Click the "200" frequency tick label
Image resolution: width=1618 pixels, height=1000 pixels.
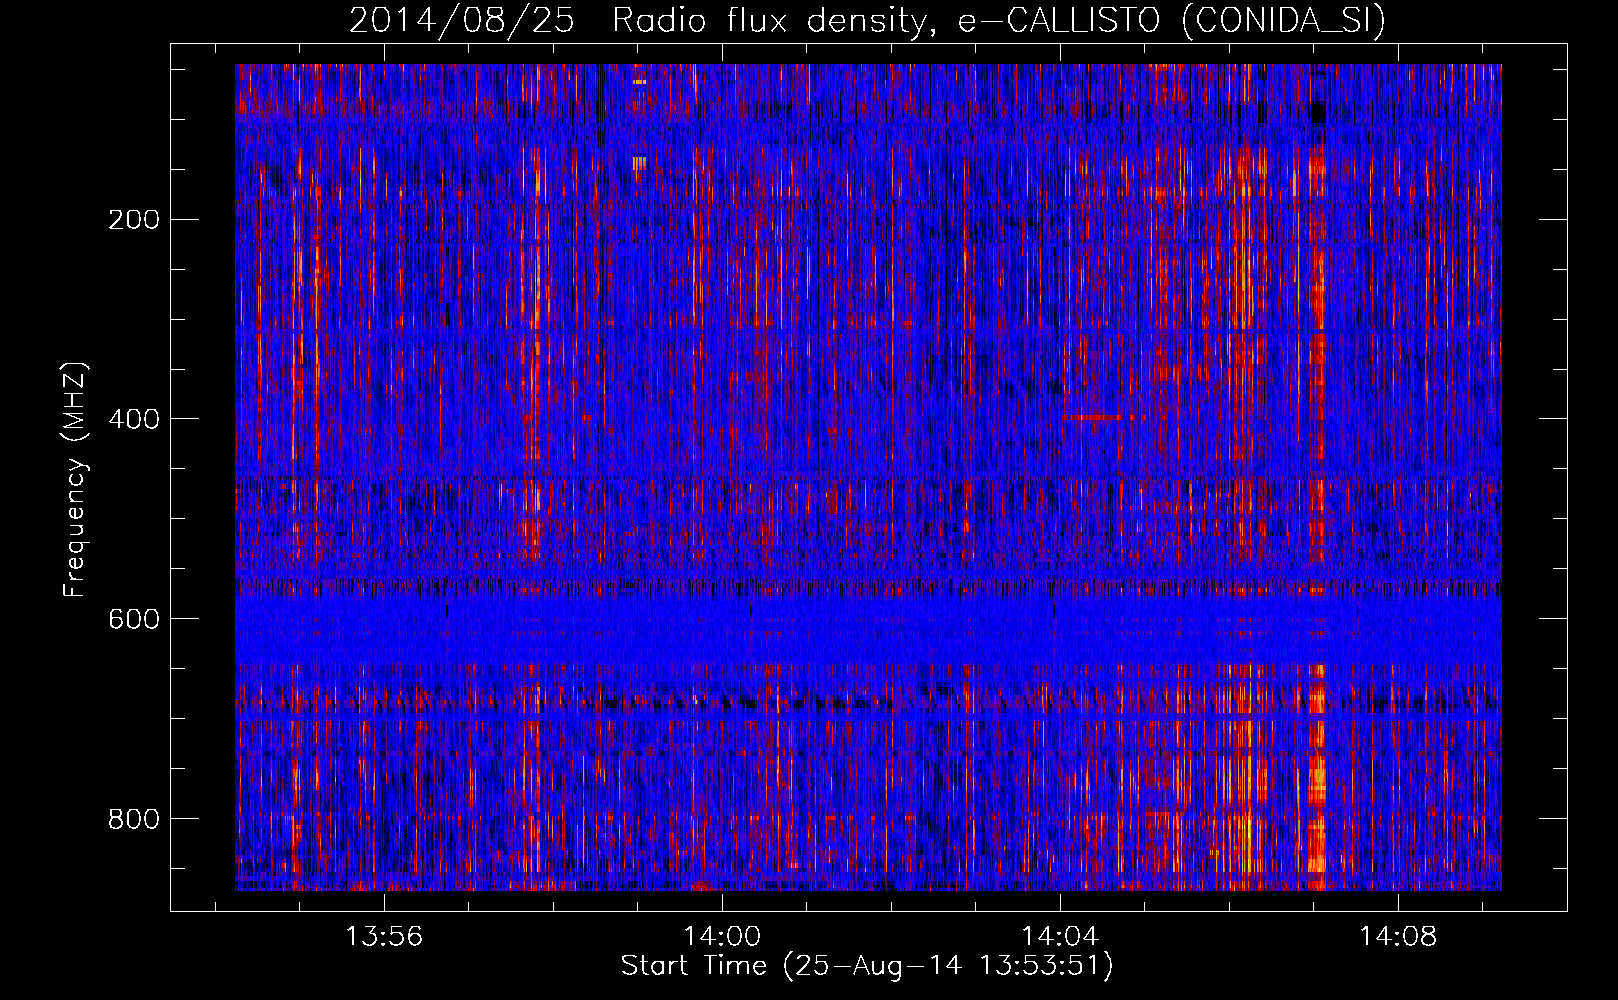tap(134, 220)
